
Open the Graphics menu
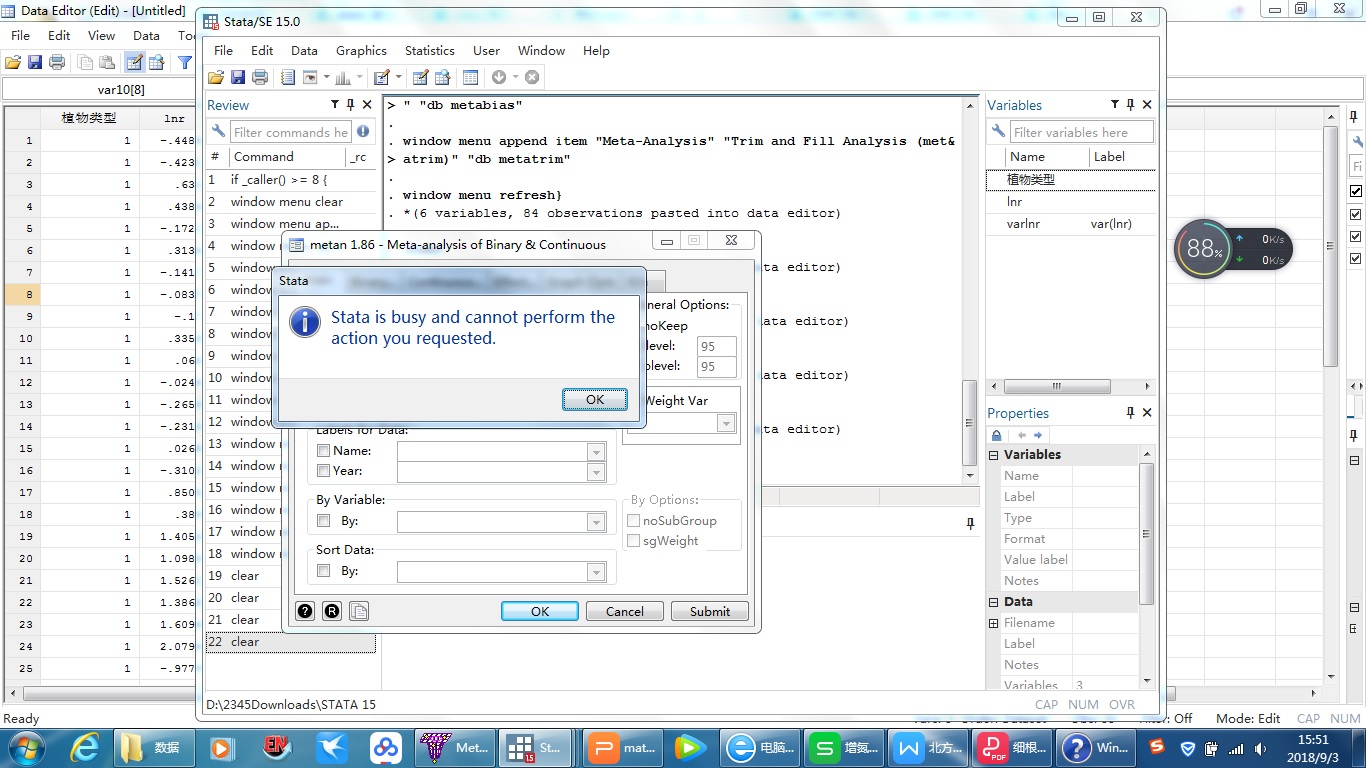(x=361, y=50)
